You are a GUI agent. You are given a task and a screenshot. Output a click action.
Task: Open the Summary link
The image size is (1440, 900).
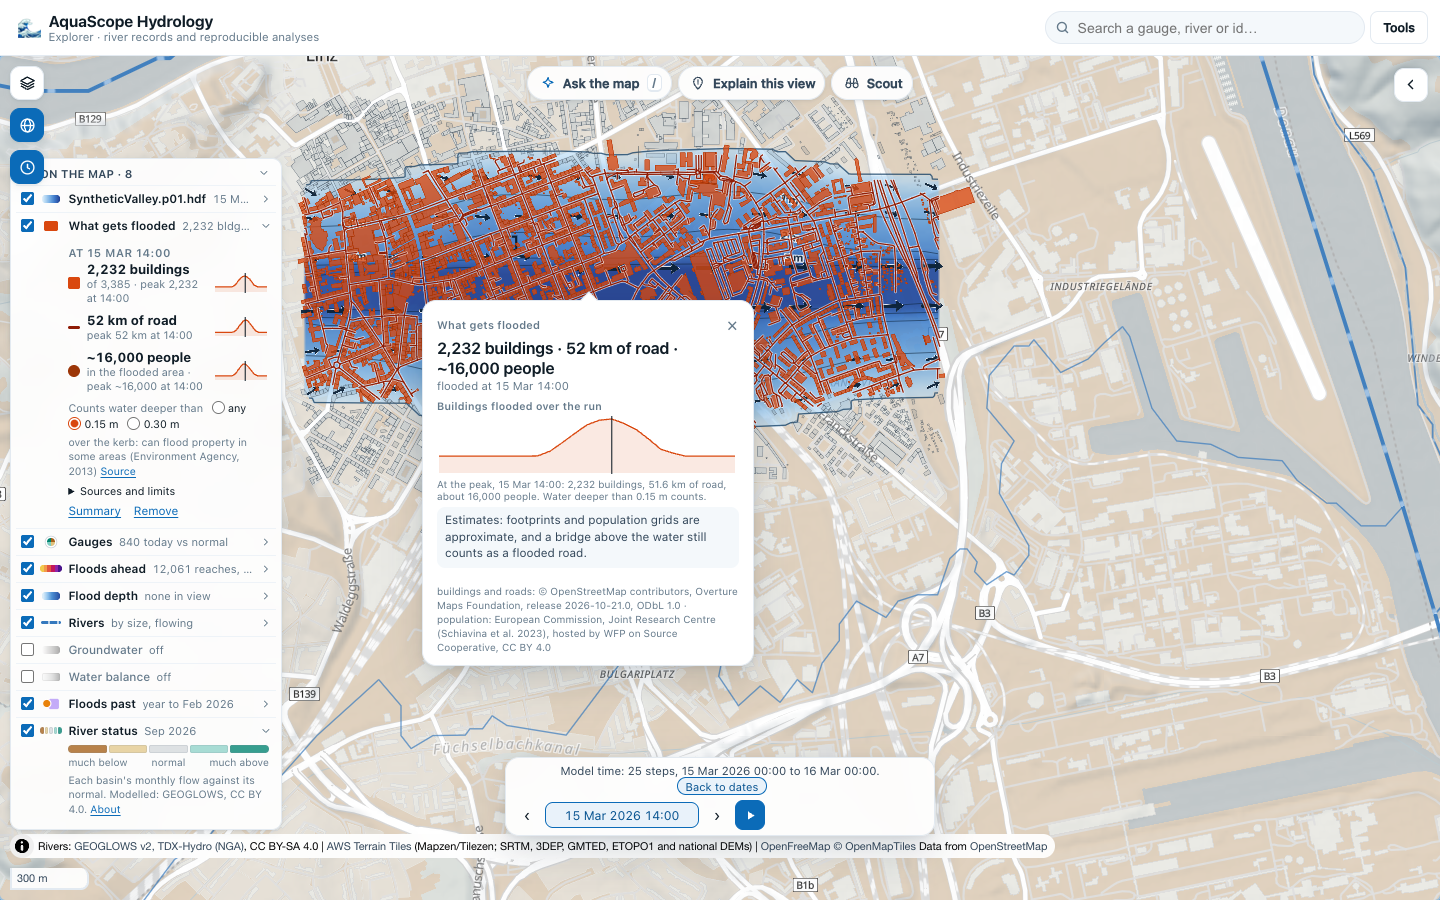tap(95, 511)
